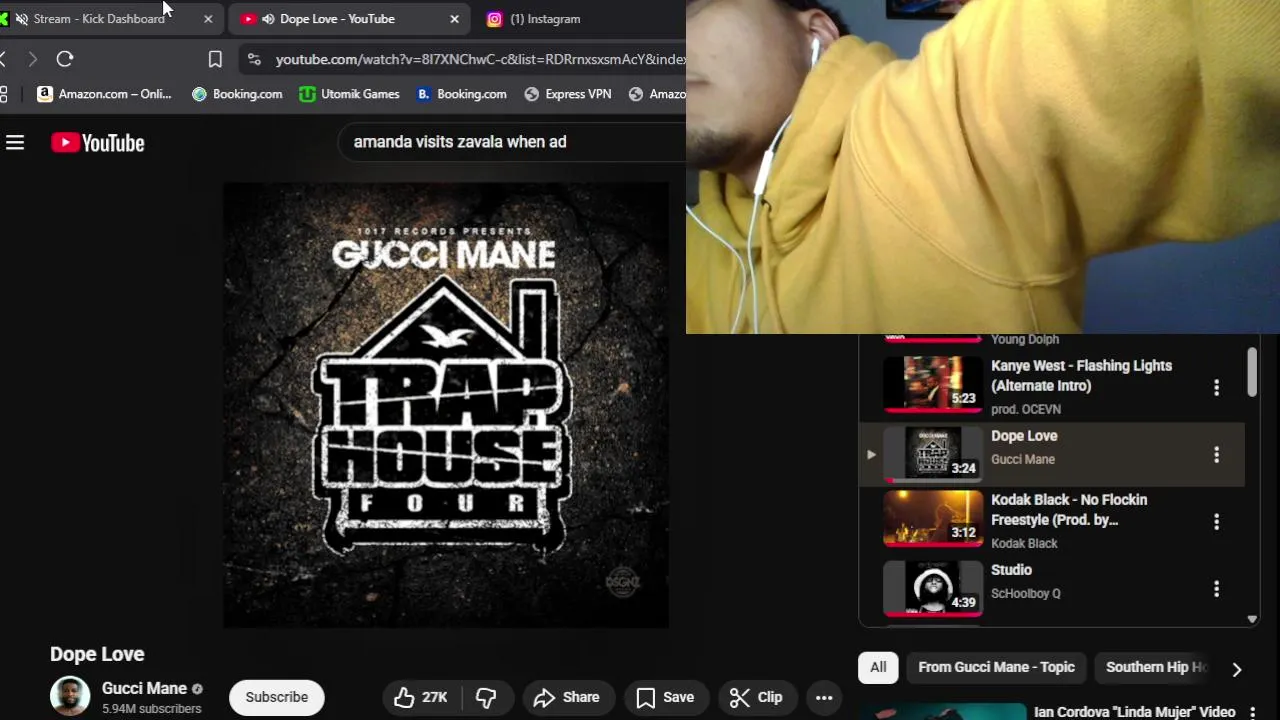
Task: Share the Dope Love video
Action: tap(566, 698)
